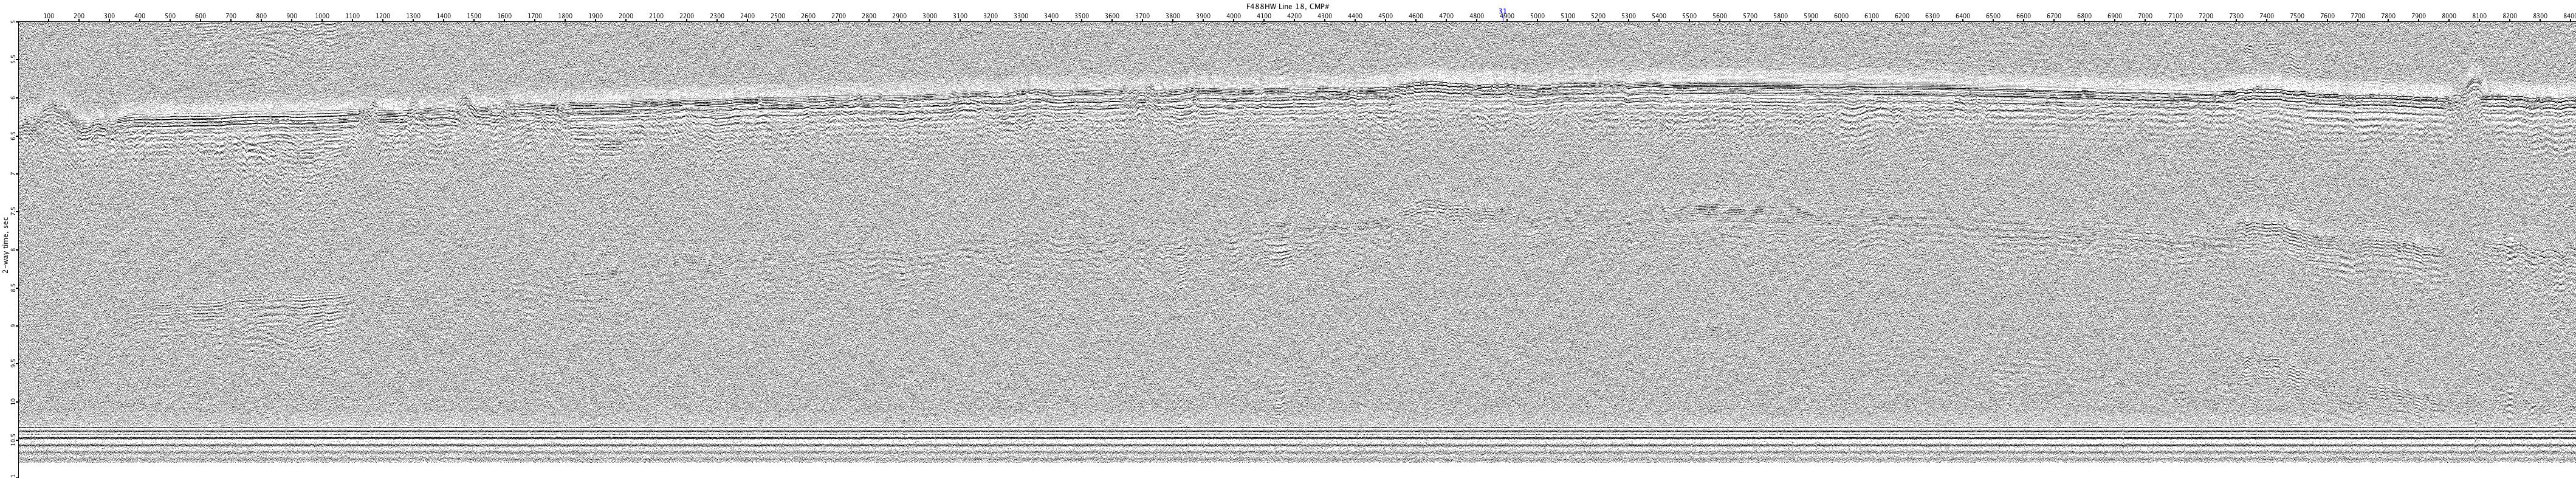Click the 3000 CMP axis label
Image resolution: width=2576 pixels, height=478 pixels.
point(930,17)
